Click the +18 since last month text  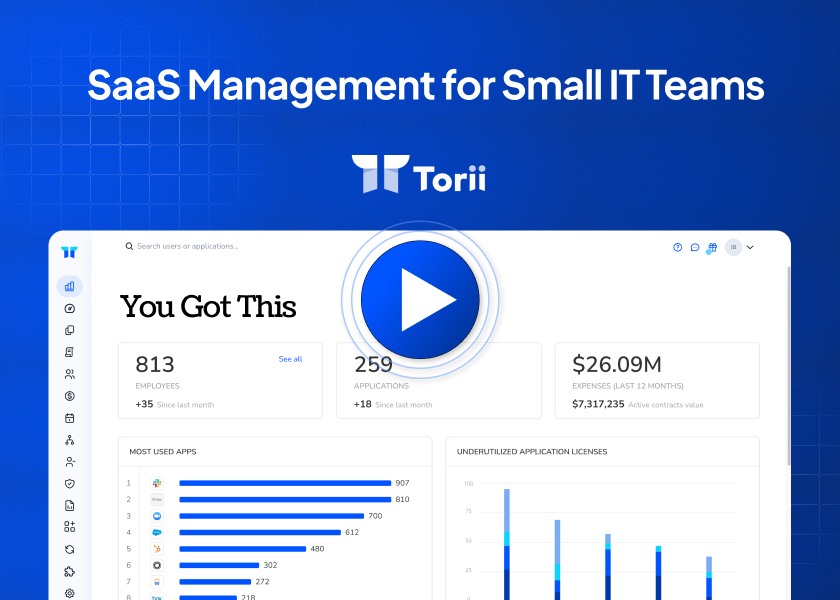click(x=393, y=404)
